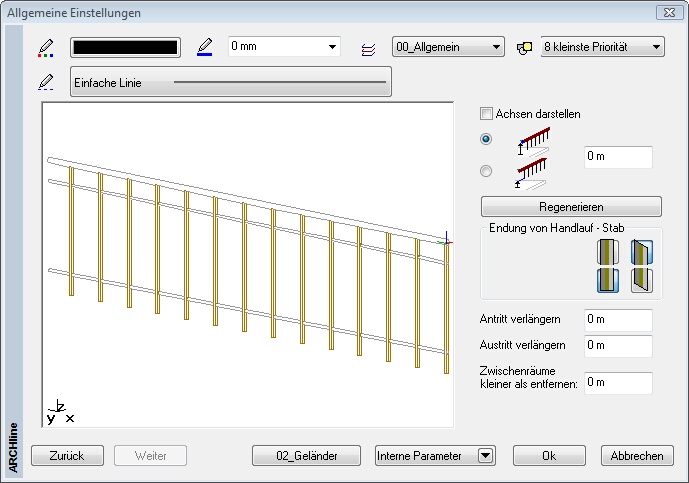Image resolution: width=689 pixels, height=483 pixels.
Task: Click the lower railing offset reference icon
Action: click(x=531, y=174)
